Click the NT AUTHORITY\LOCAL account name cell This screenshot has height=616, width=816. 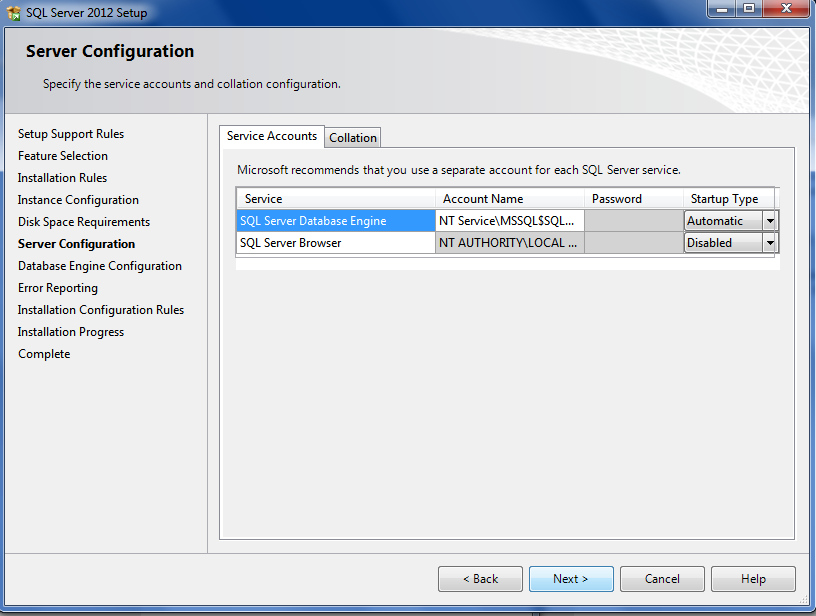pos(509,243)
